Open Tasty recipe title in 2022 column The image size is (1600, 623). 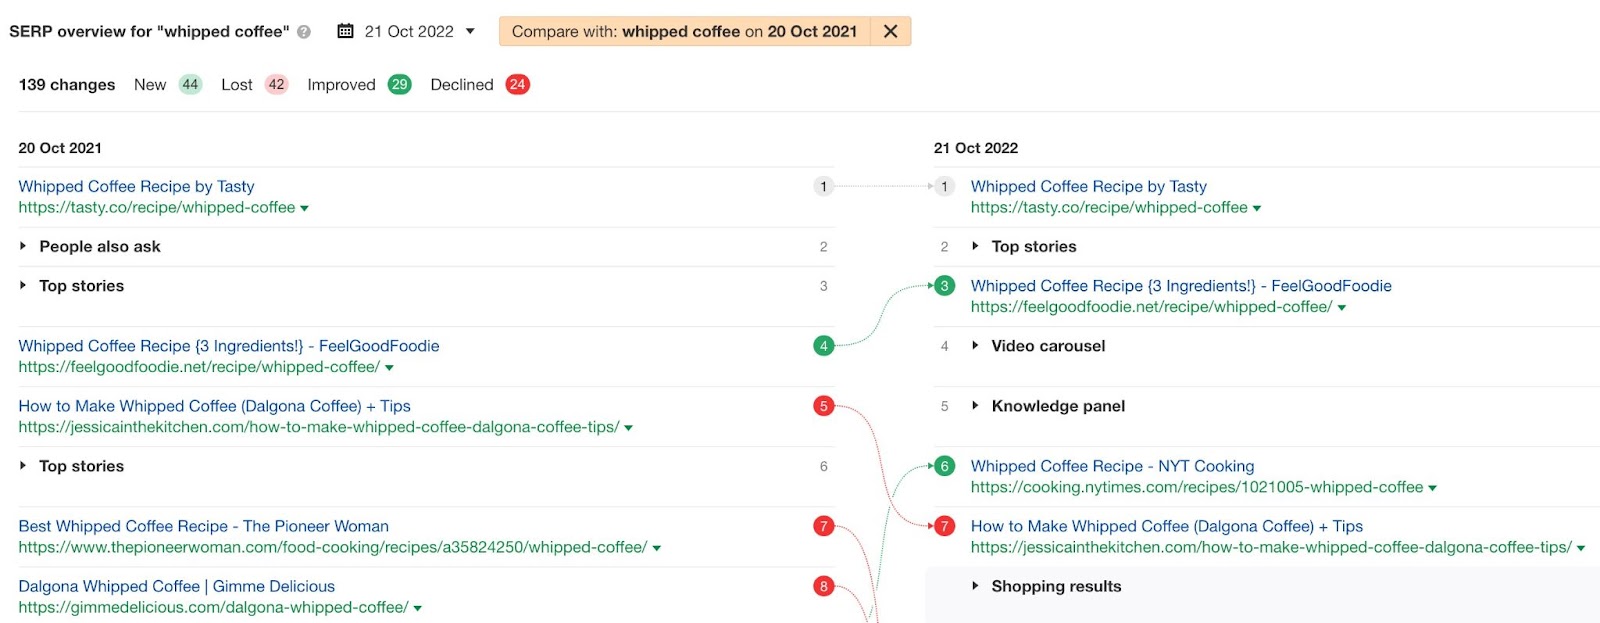pos(1089,186)
